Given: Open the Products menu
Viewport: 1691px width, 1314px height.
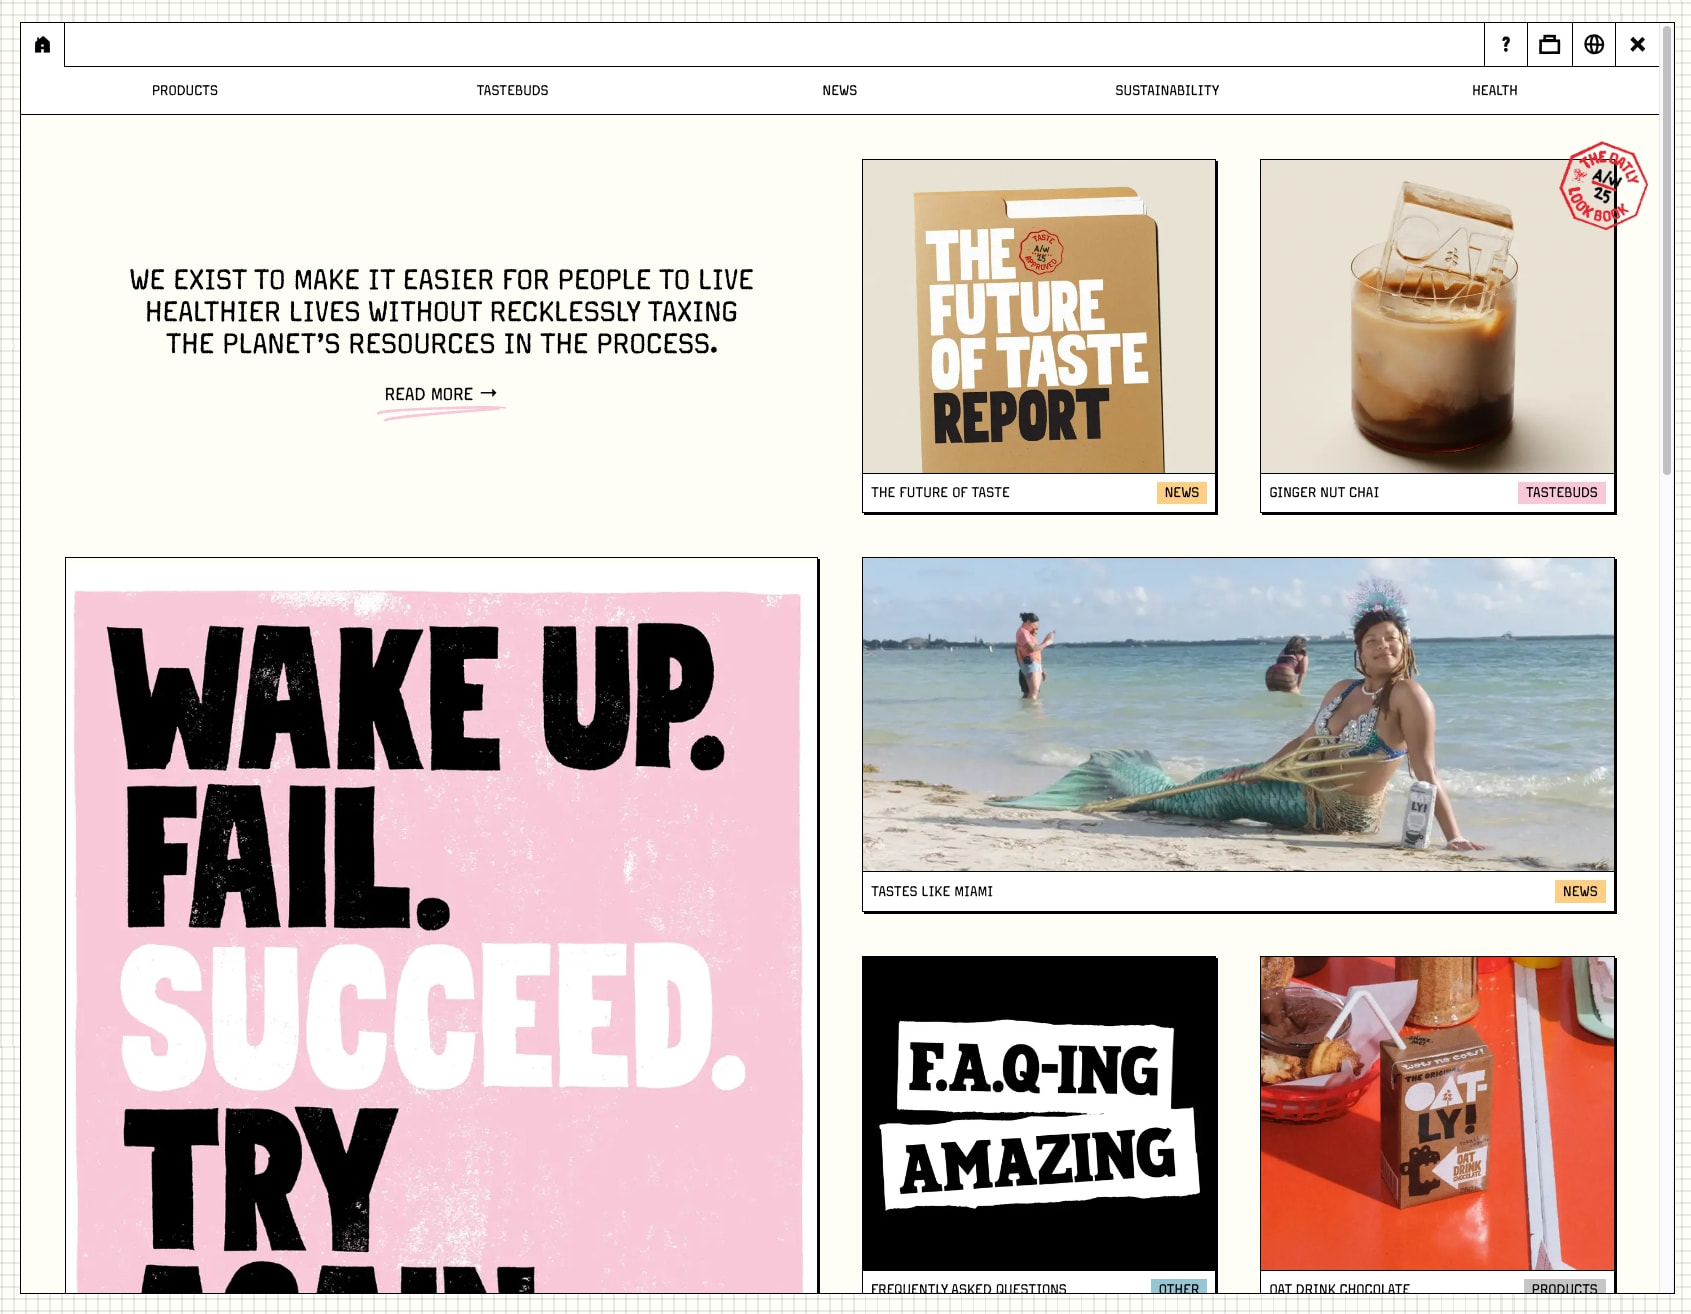Looking at the screenshot, I should (185, 90).
